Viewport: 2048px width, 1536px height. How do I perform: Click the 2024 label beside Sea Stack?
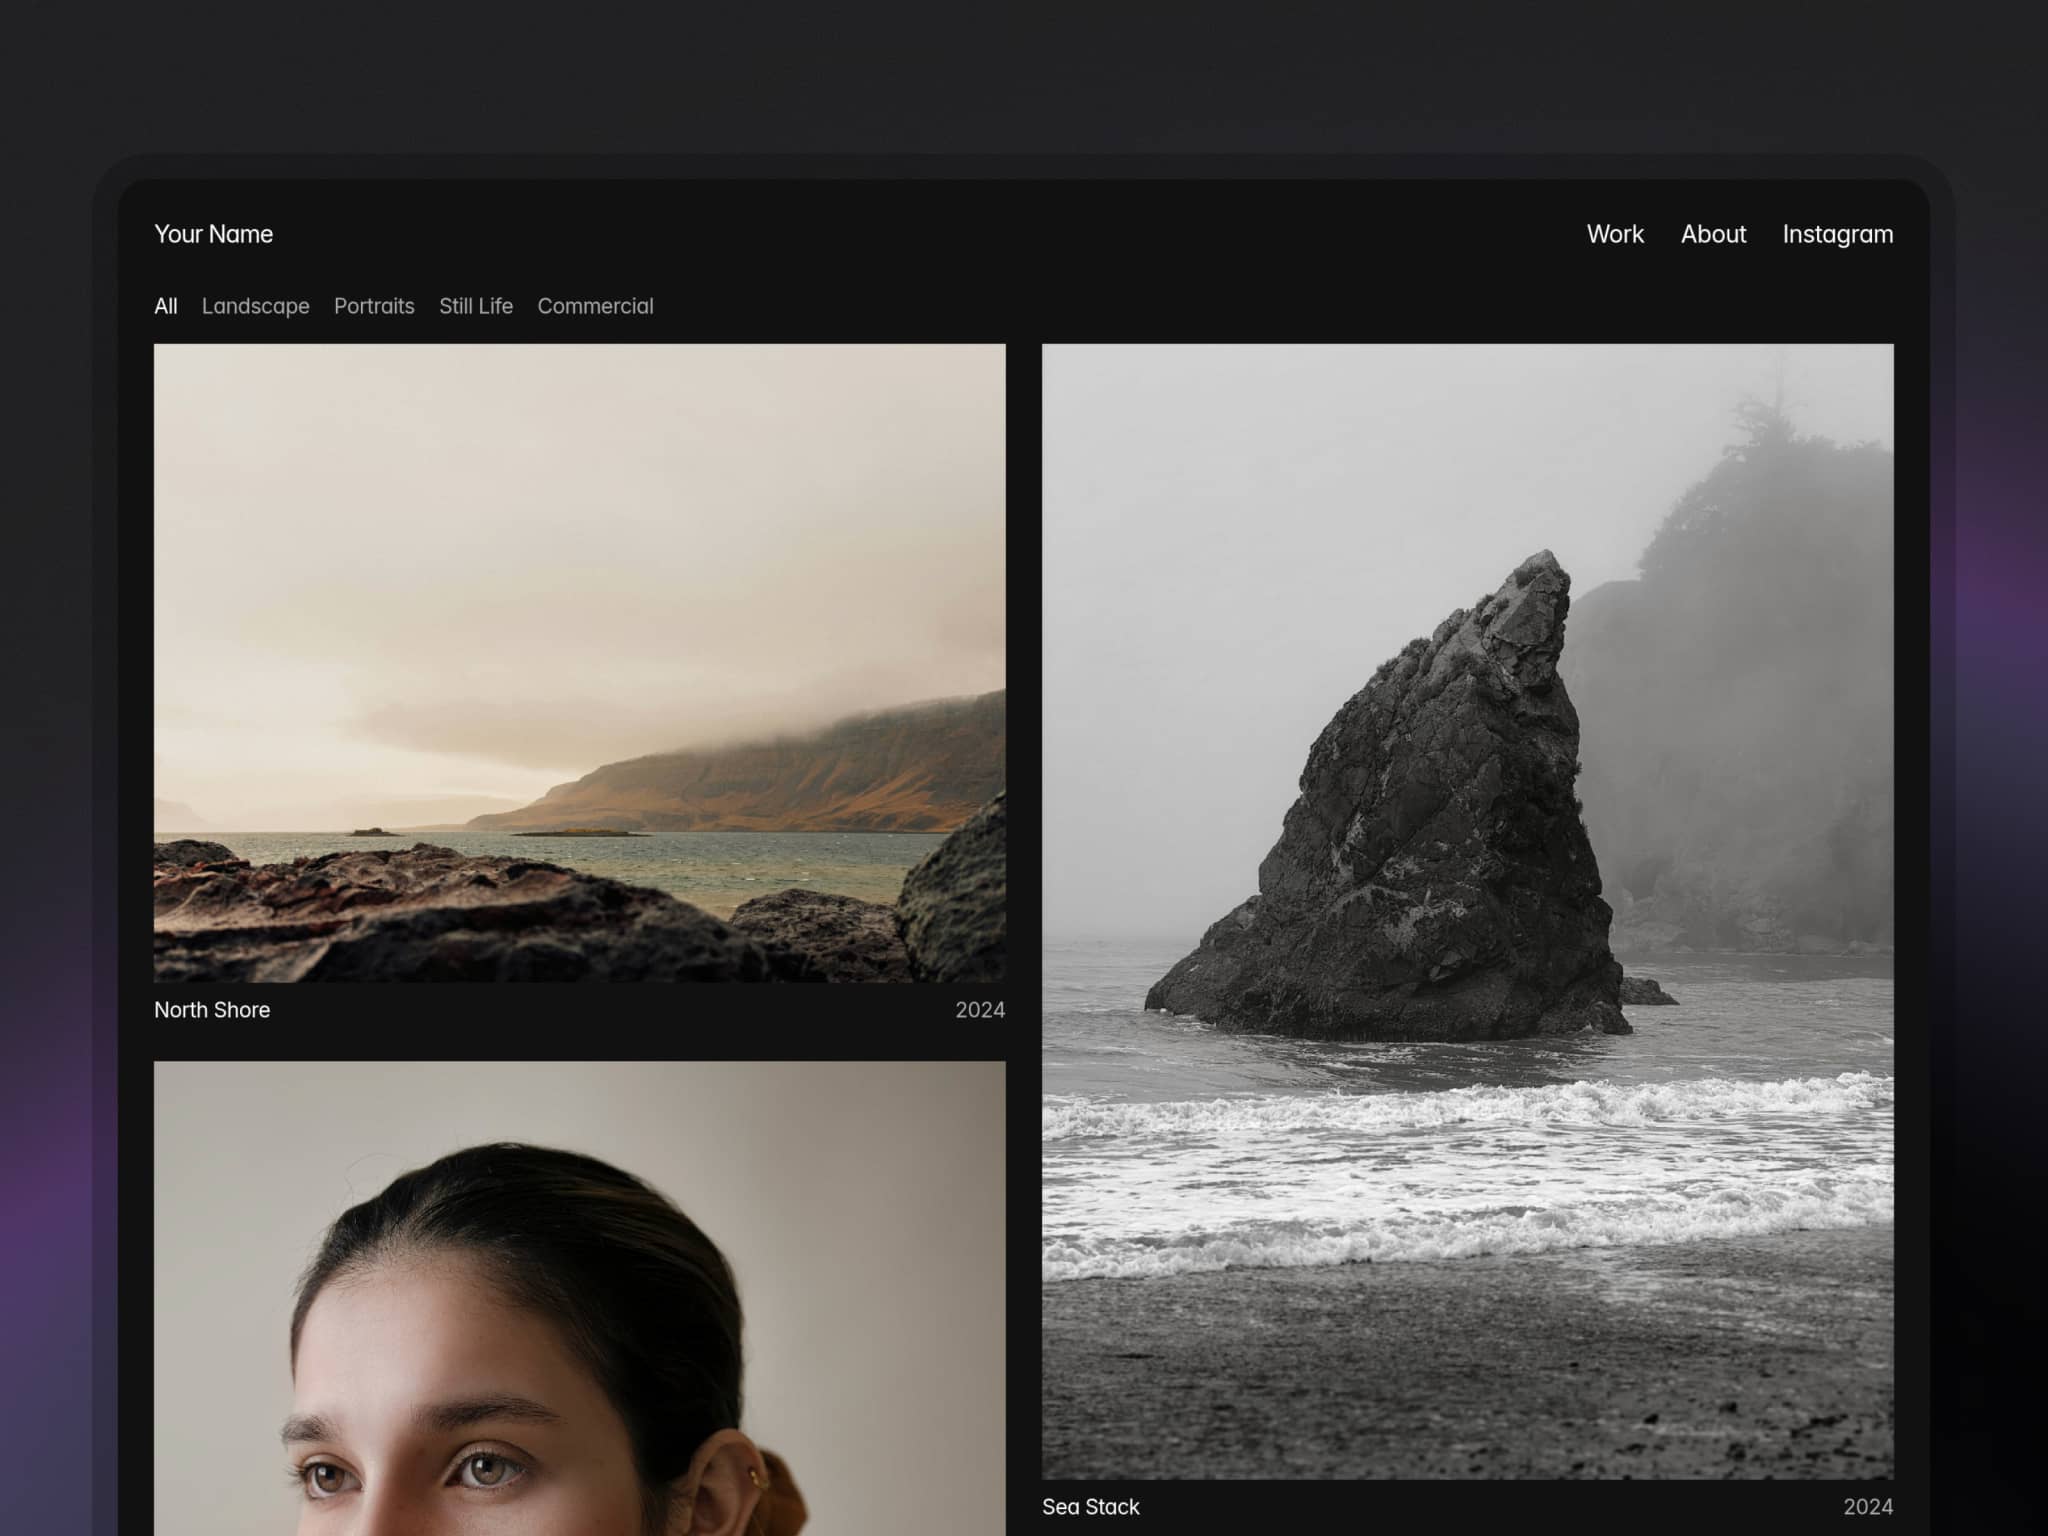(1868, 1507)
